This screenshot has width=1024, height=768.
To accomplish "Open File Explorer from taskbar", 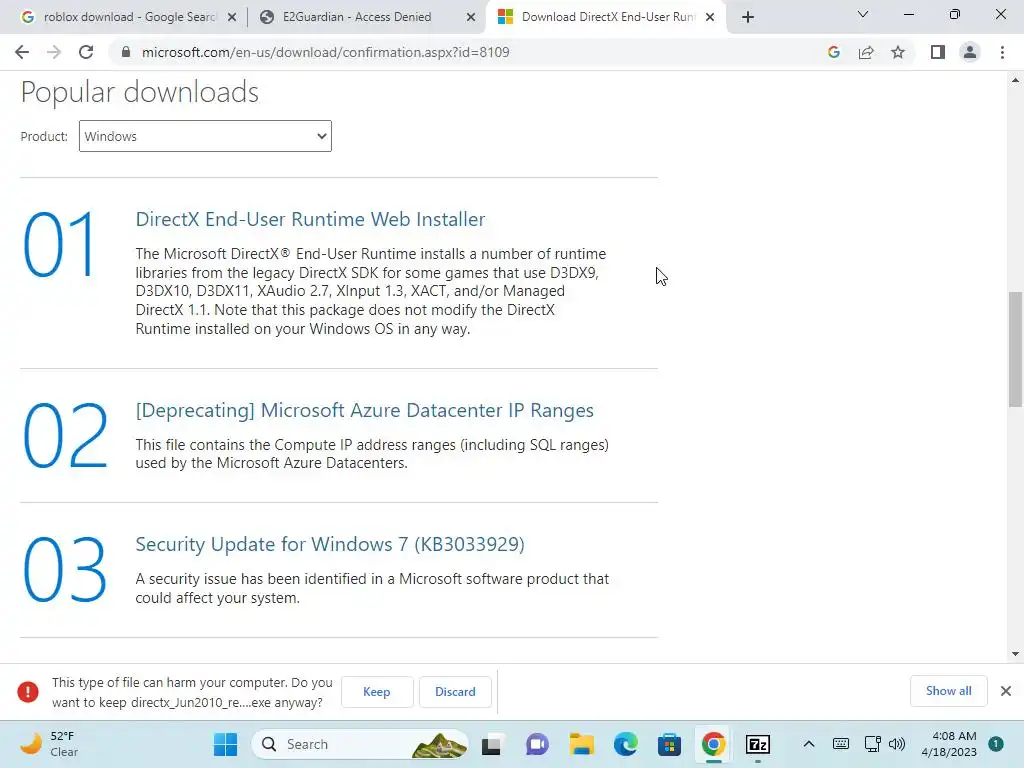I will [581, 744].
